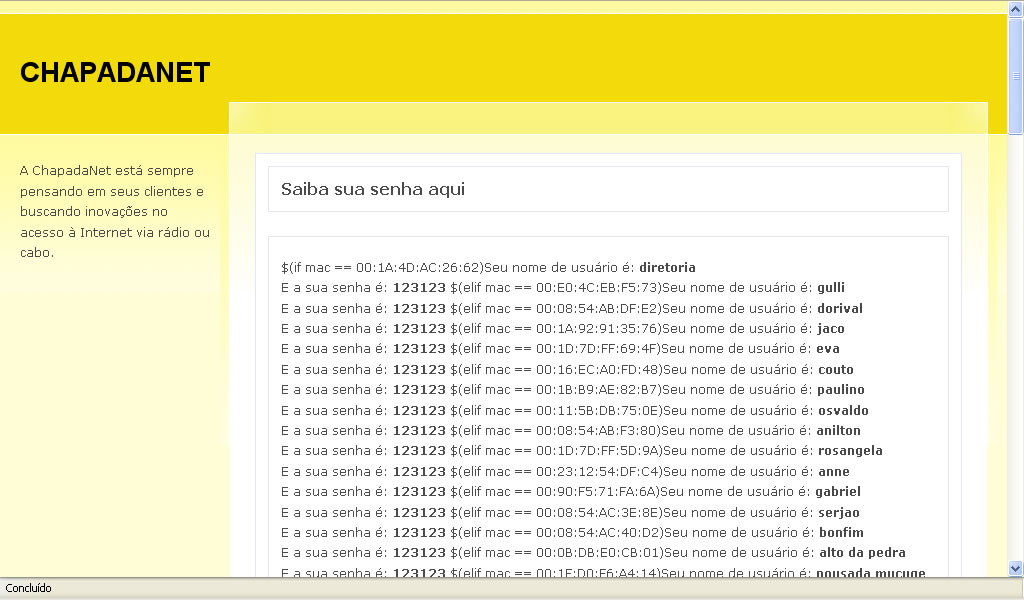Click the username 'dorival'

point(840,308)
